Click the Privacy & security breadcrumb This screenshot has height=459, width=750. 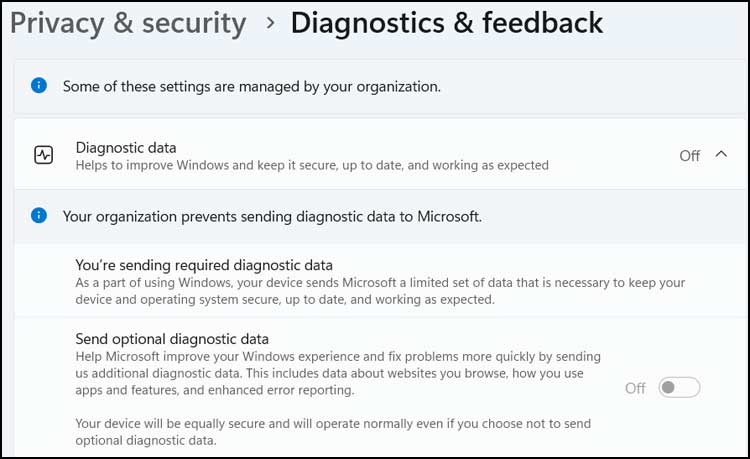click(x=128, y=23)
